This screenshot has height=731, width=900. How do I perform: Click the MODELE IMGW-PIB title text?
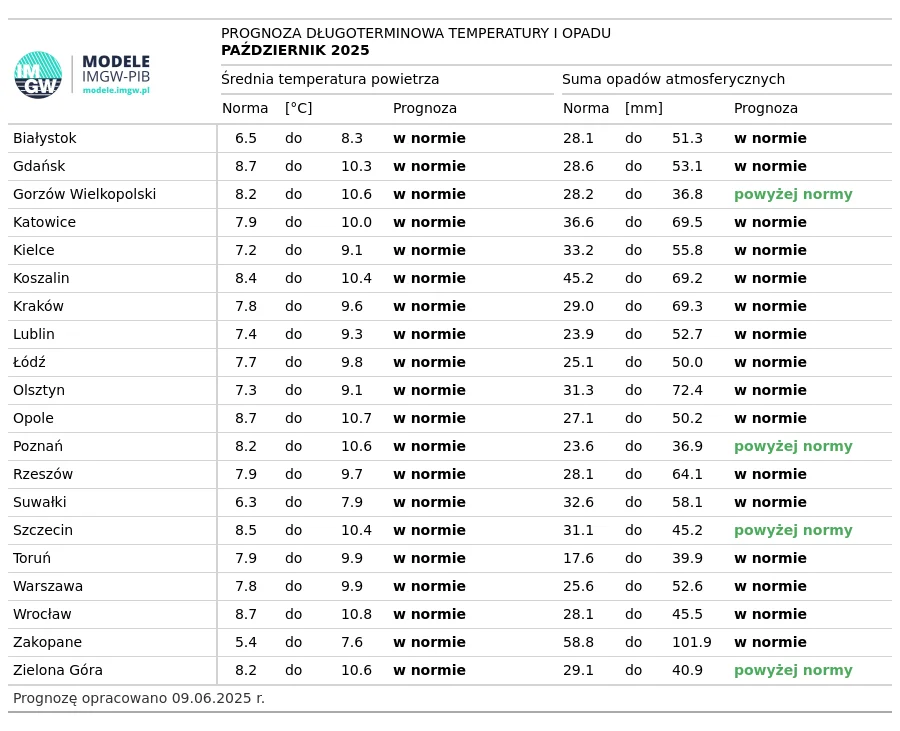[116, 68]
